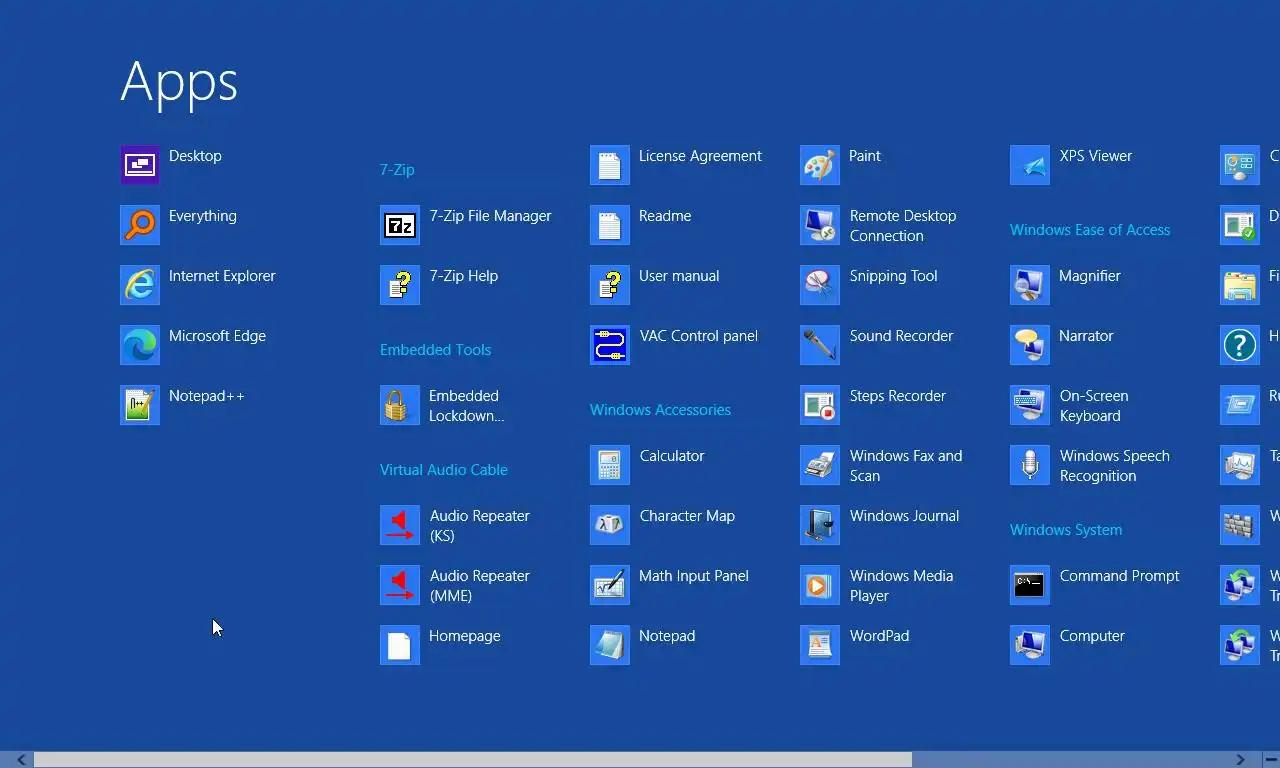Click the 'VAC Control panel' label
Screen dimensions: 1280x768
tap(699, 336)
